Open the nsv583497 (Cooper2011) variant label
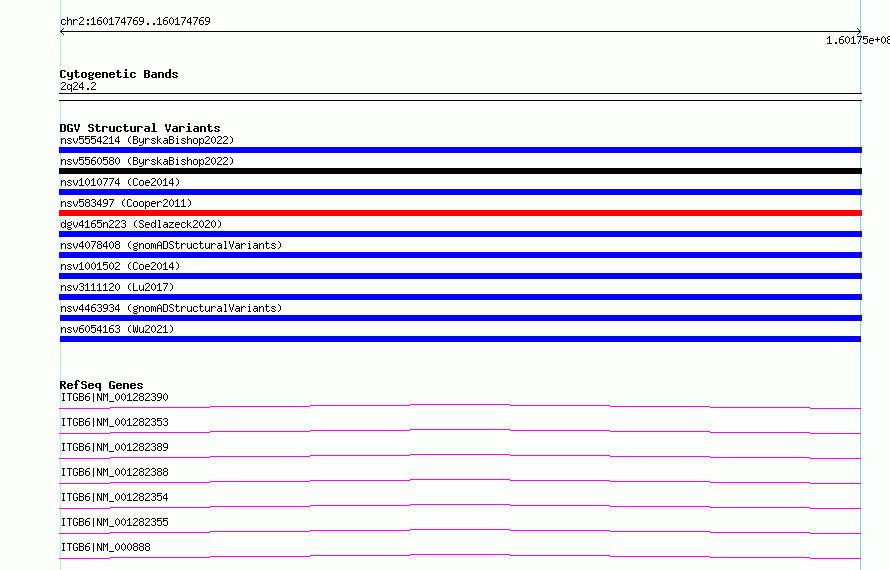890x570 pixels. coord(126,203)
